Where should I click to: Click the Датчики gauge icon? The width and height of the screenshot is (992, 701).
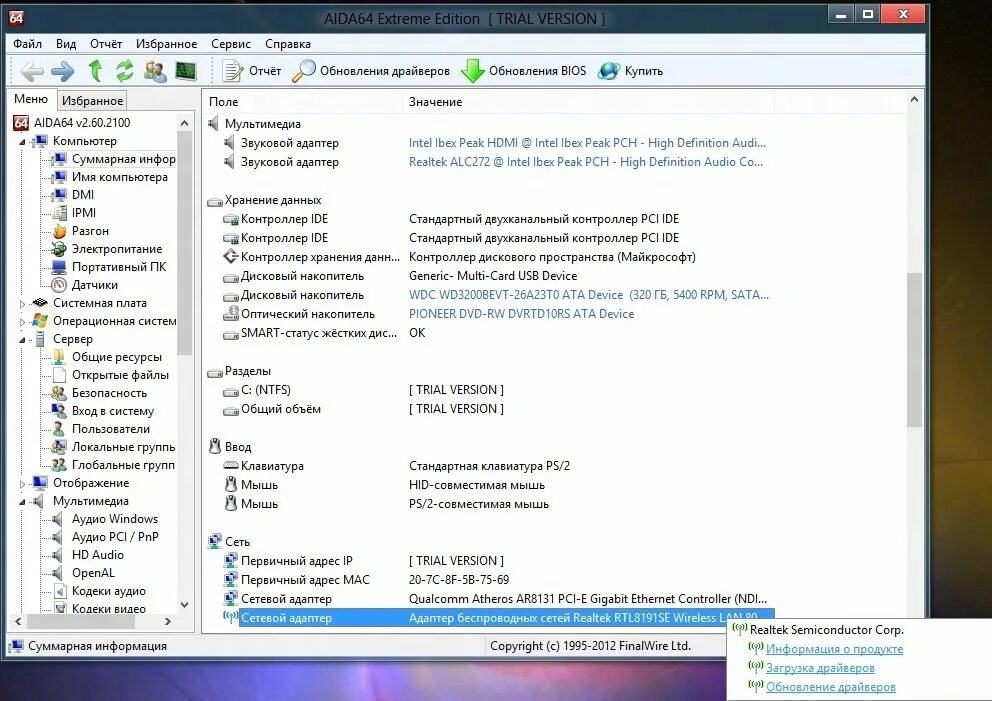59,285
